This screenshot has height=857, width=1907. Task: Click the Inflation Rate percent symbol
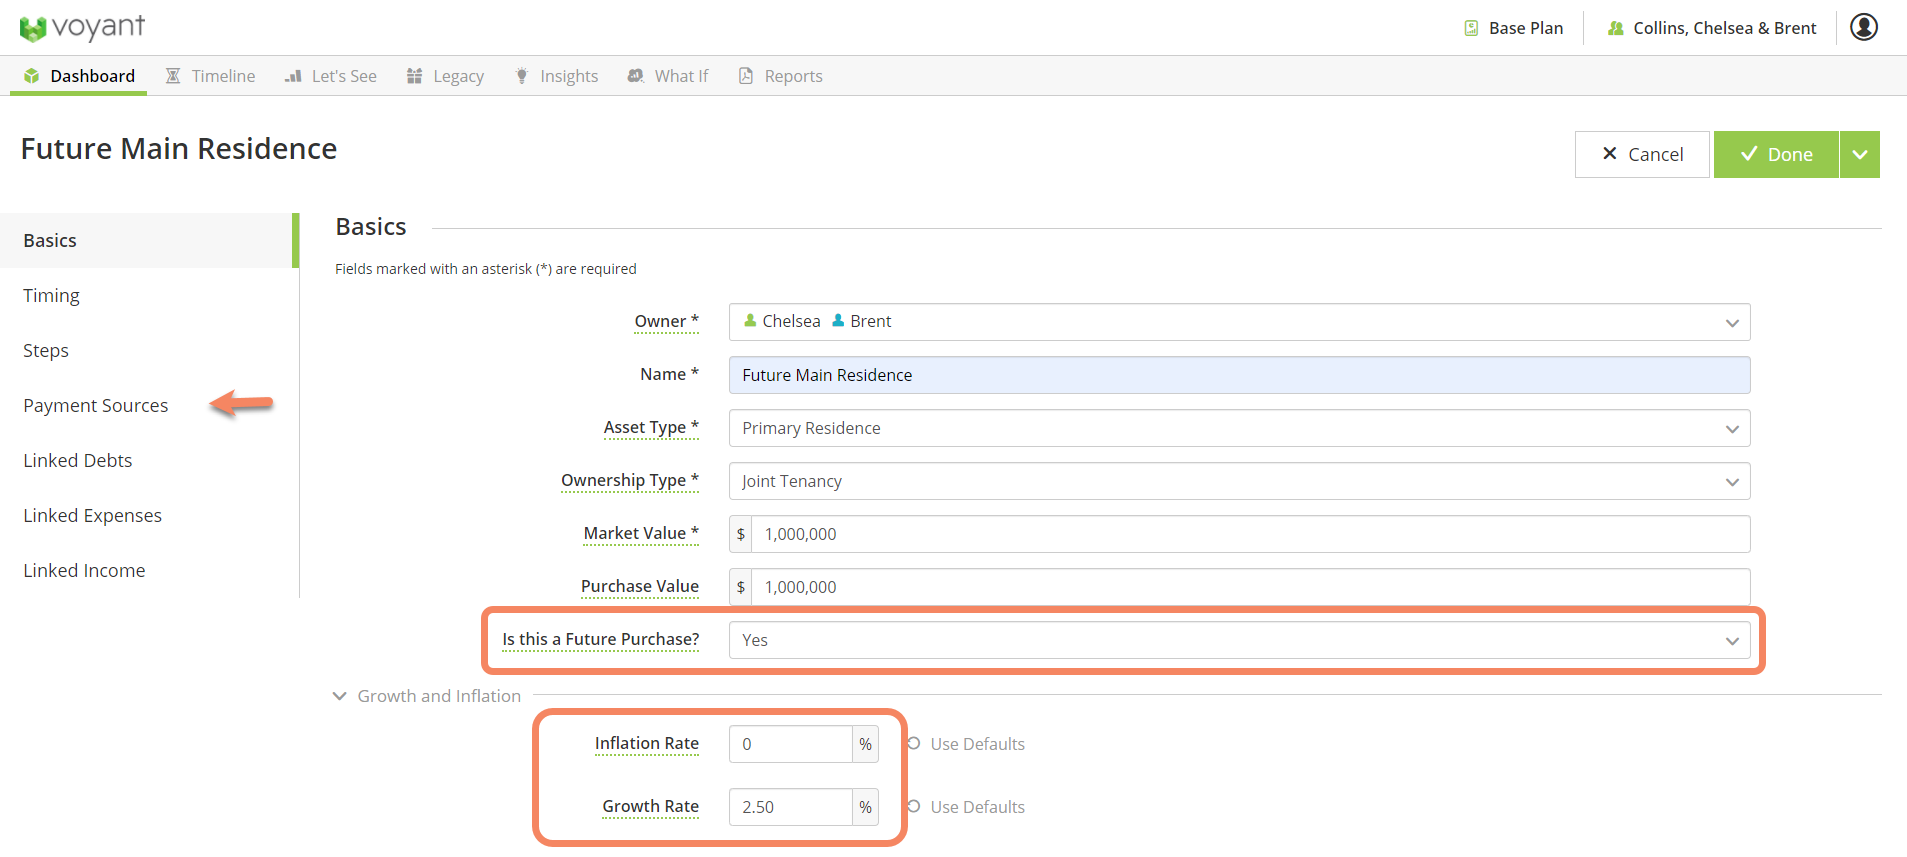pyautogui.click(x=865, y=744)
